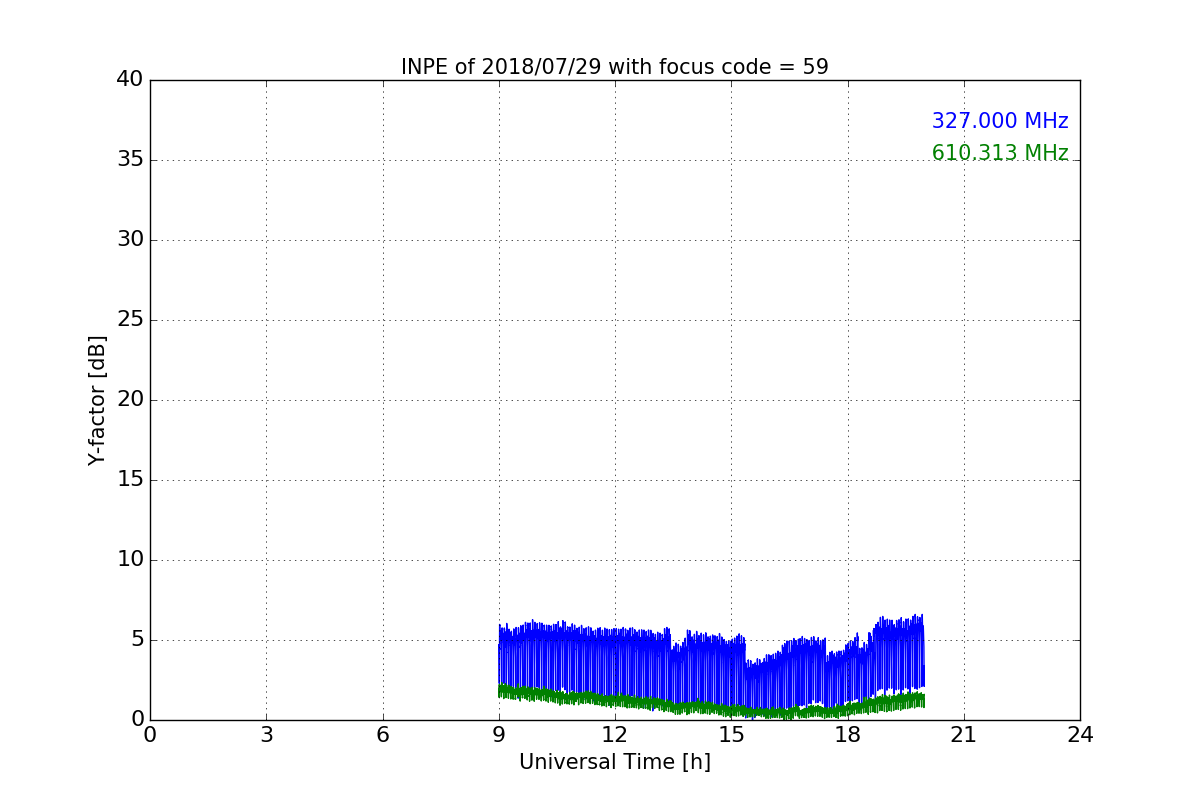This screenshot has width=1200, height=800.
Task: Select the blue '327.000 MHz' legend label
Action: pos(1000,121)
